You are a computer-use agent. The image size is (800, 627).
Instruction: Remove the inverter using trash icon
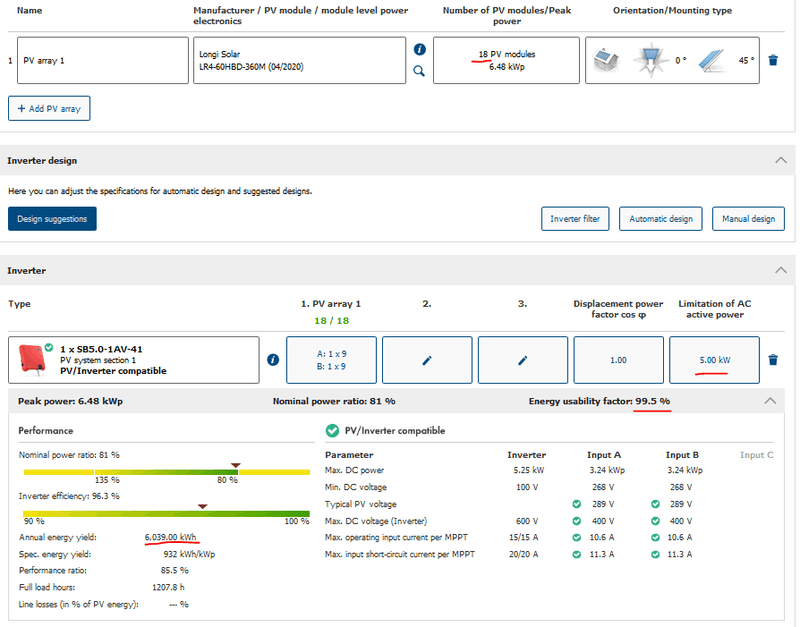coord(773,360)
